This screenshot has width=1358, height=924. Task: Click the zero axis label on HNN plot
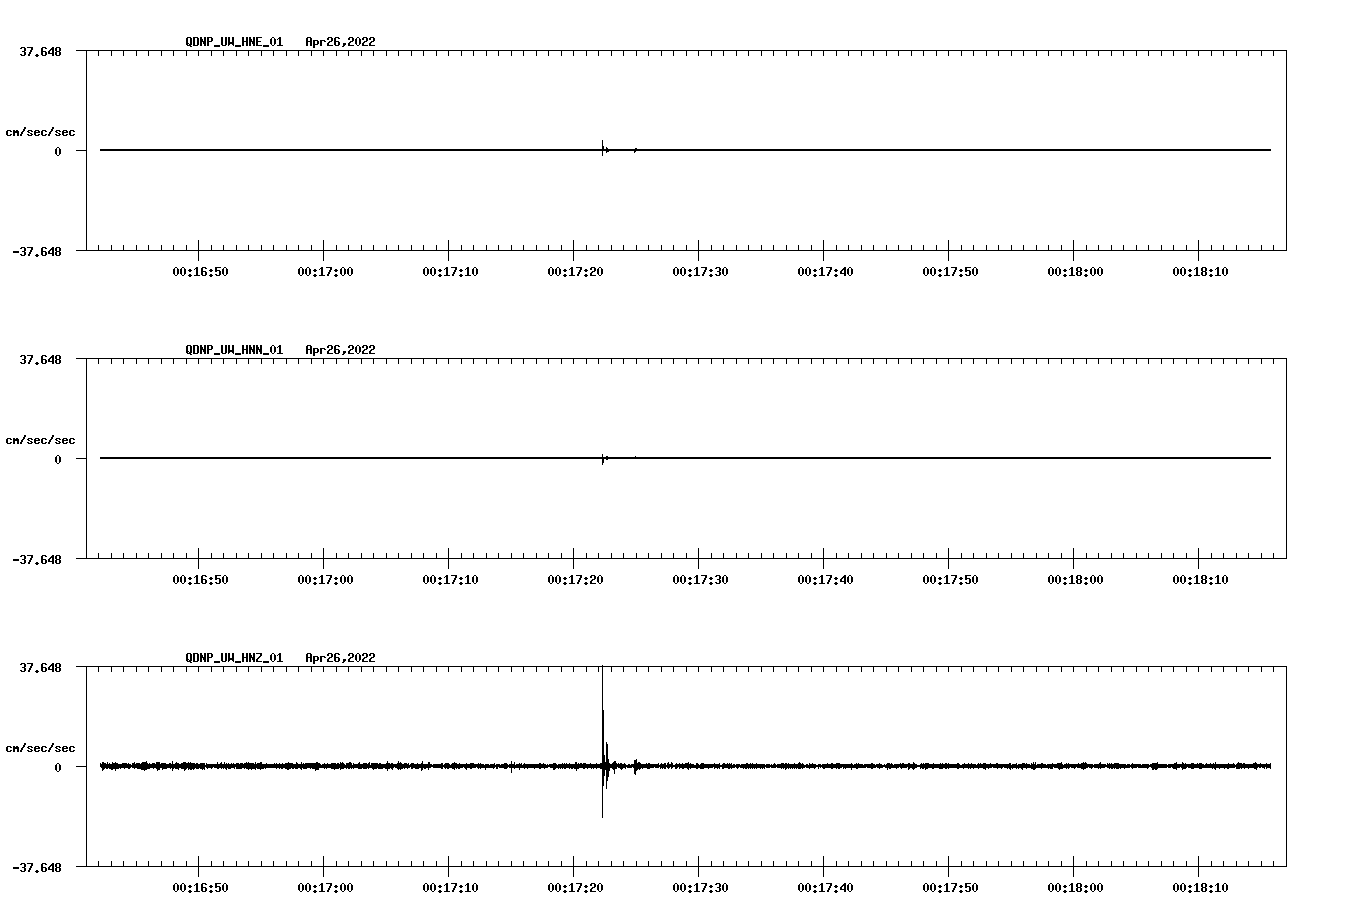point(58,460)
